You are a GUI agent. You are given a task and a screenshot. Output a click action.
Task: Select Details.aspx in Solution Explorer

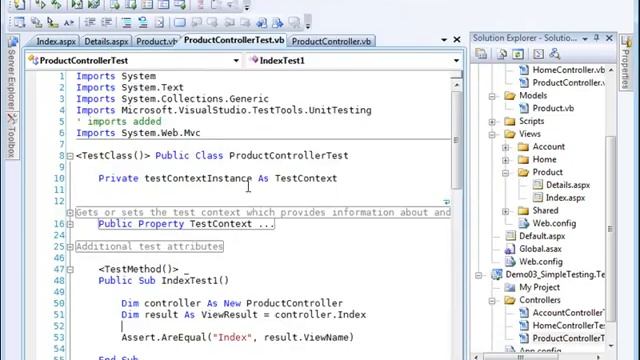click(568, 185)
